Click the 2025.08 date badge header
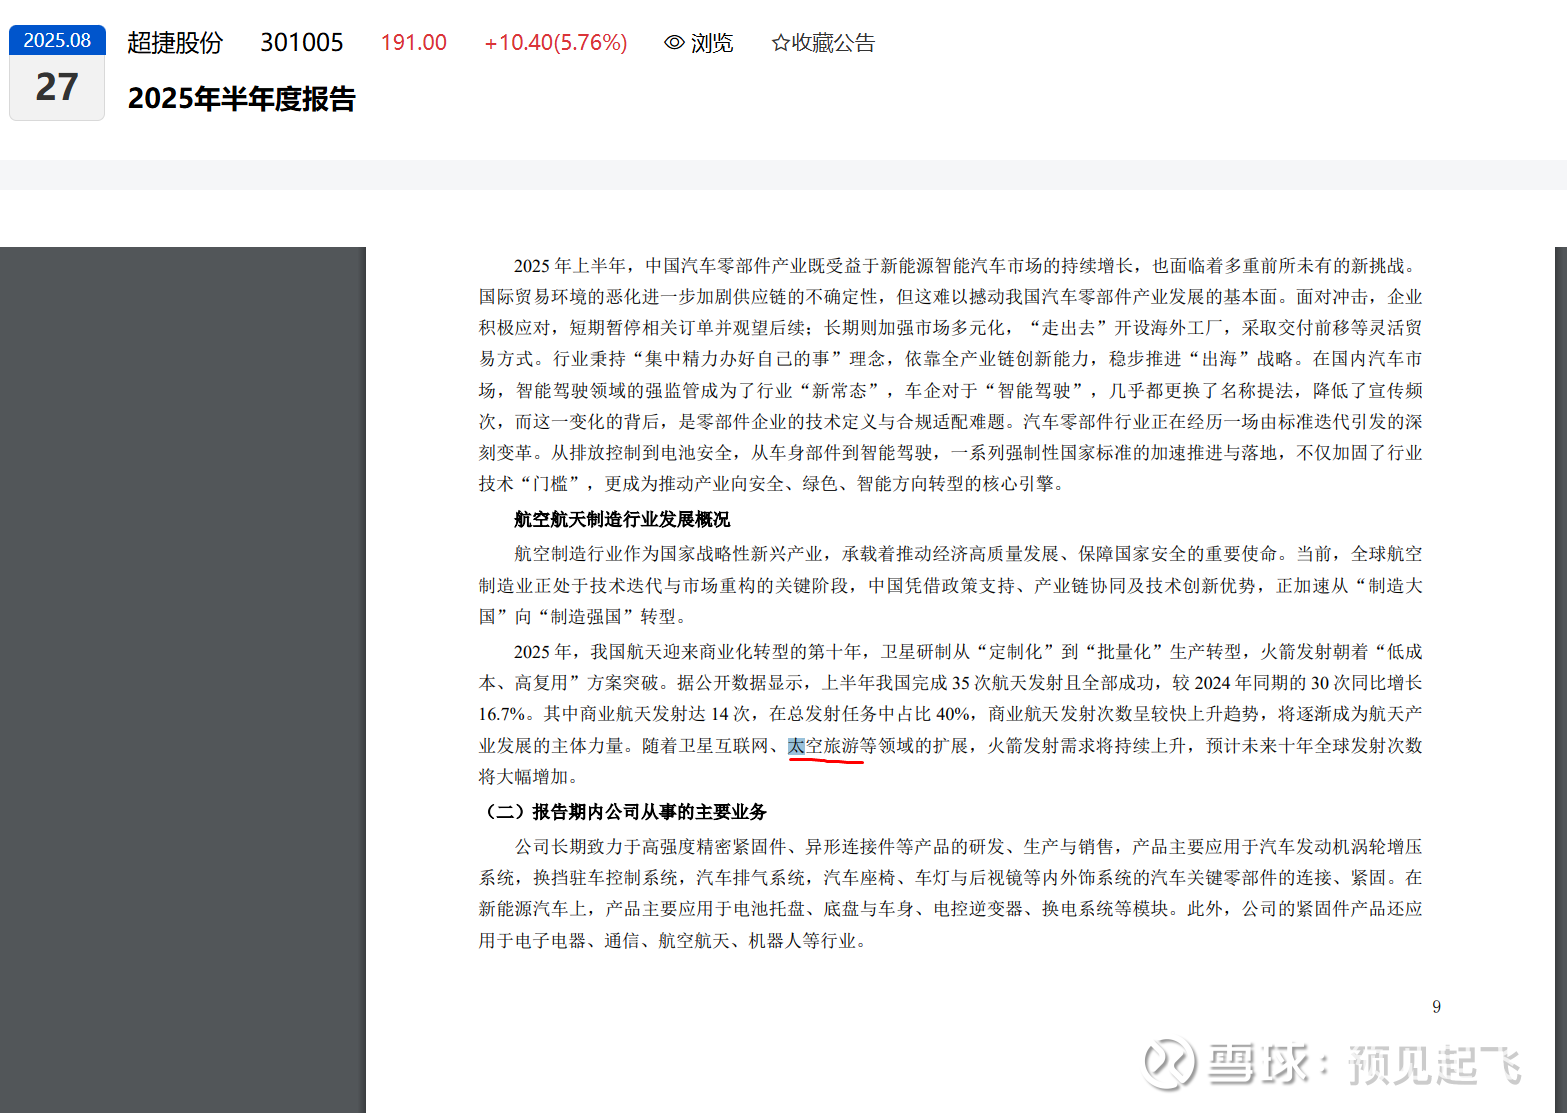The width and height of the screenshot is (1567, 1113). [x=57, y=40]
